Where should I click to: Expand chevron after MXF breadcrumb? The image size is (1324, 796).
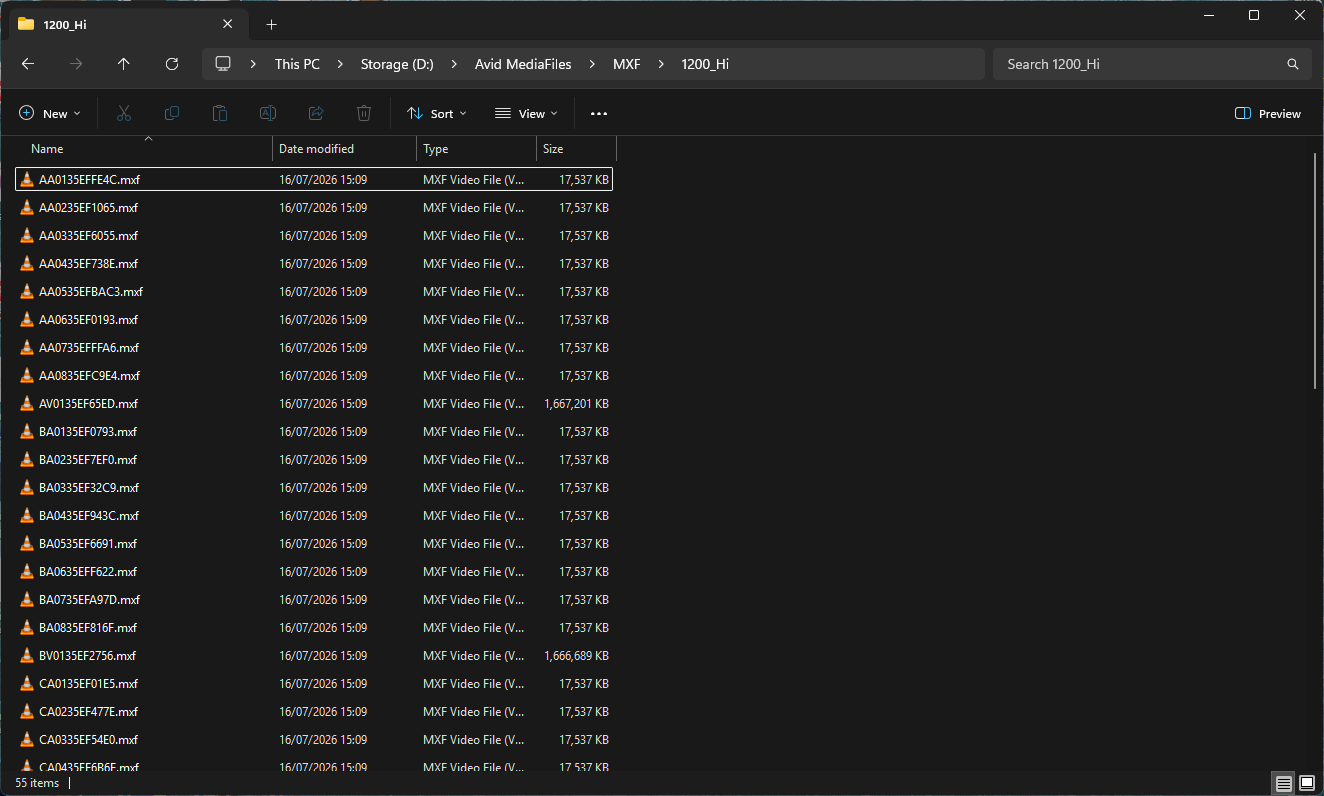661,64
